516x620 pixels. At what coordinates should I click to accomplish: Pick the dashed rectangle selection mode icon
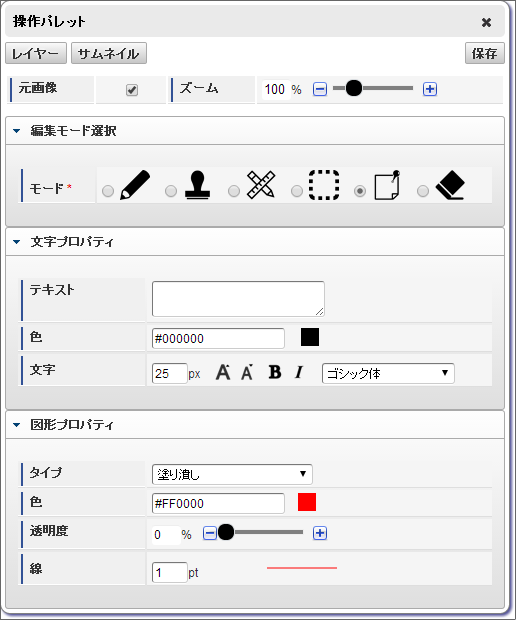click(x=324, y=185)
